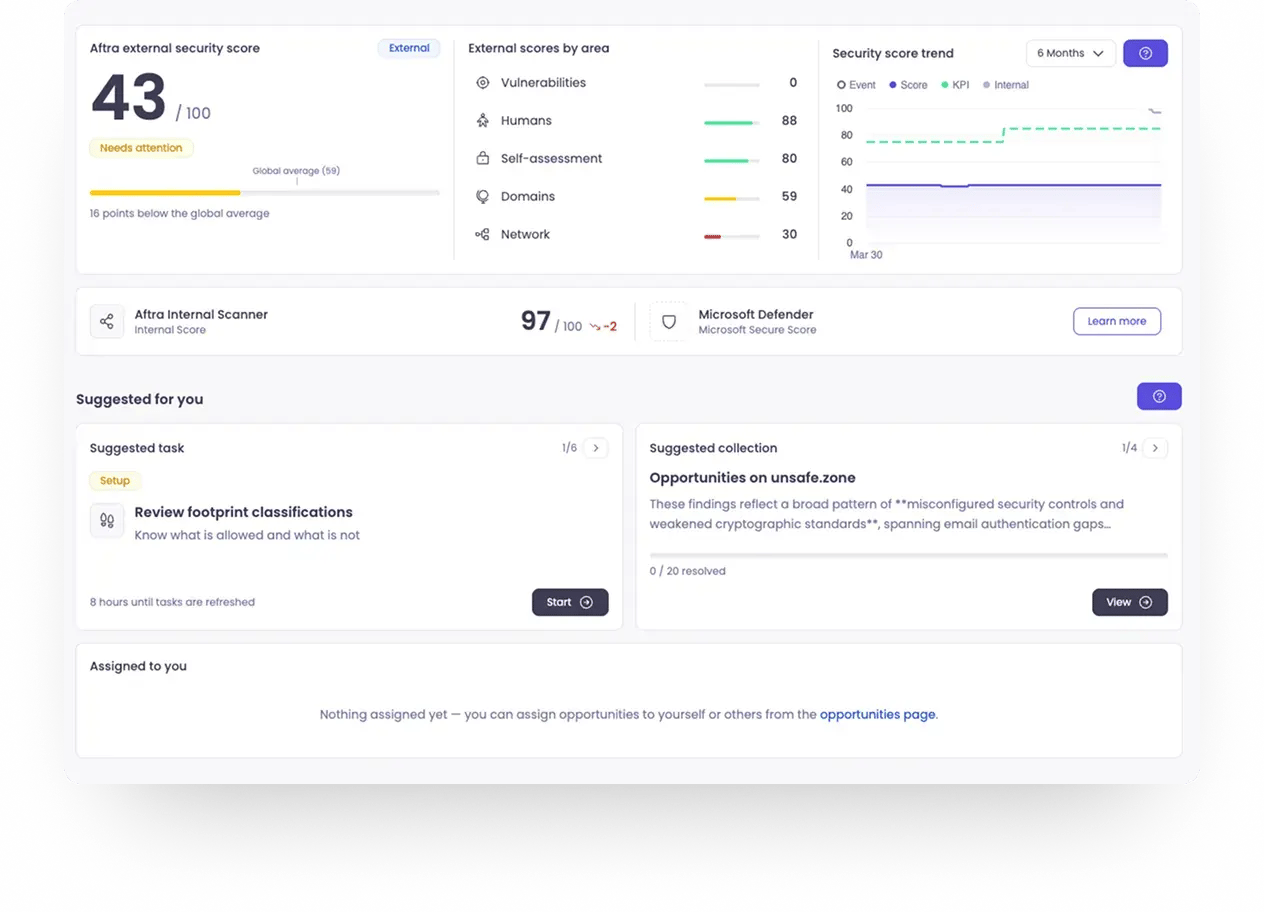
Task: Click the 97 internal score value
Action: coord(536,321)
